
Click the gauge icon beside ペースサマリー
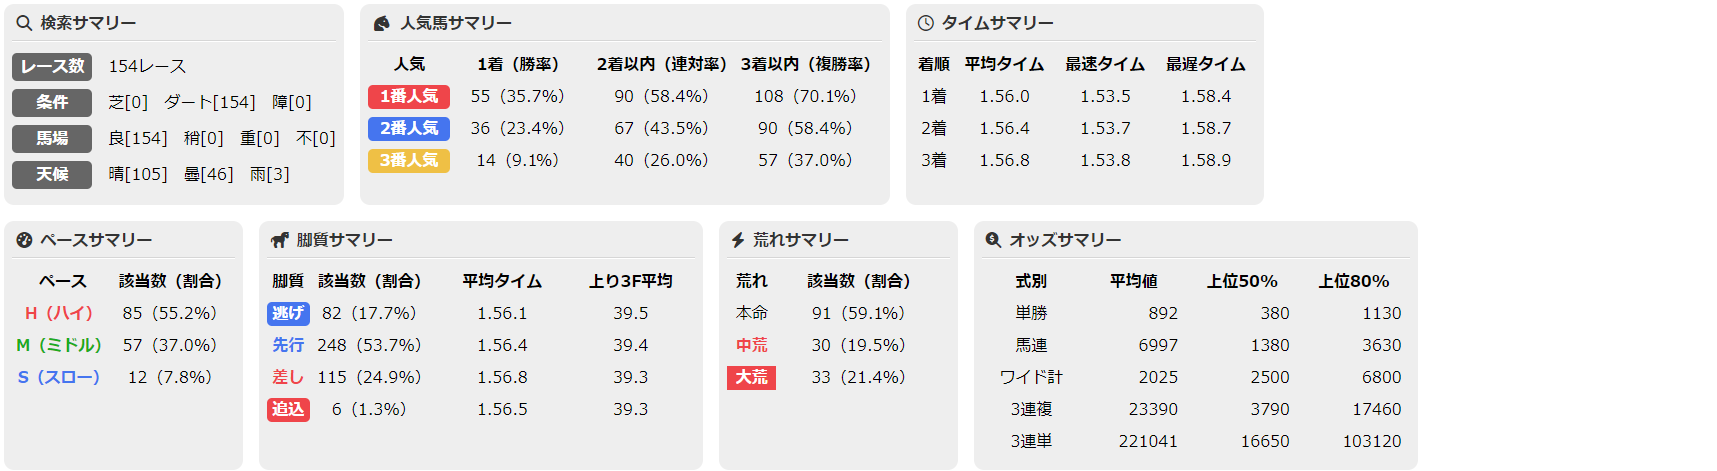click(24, 240)
